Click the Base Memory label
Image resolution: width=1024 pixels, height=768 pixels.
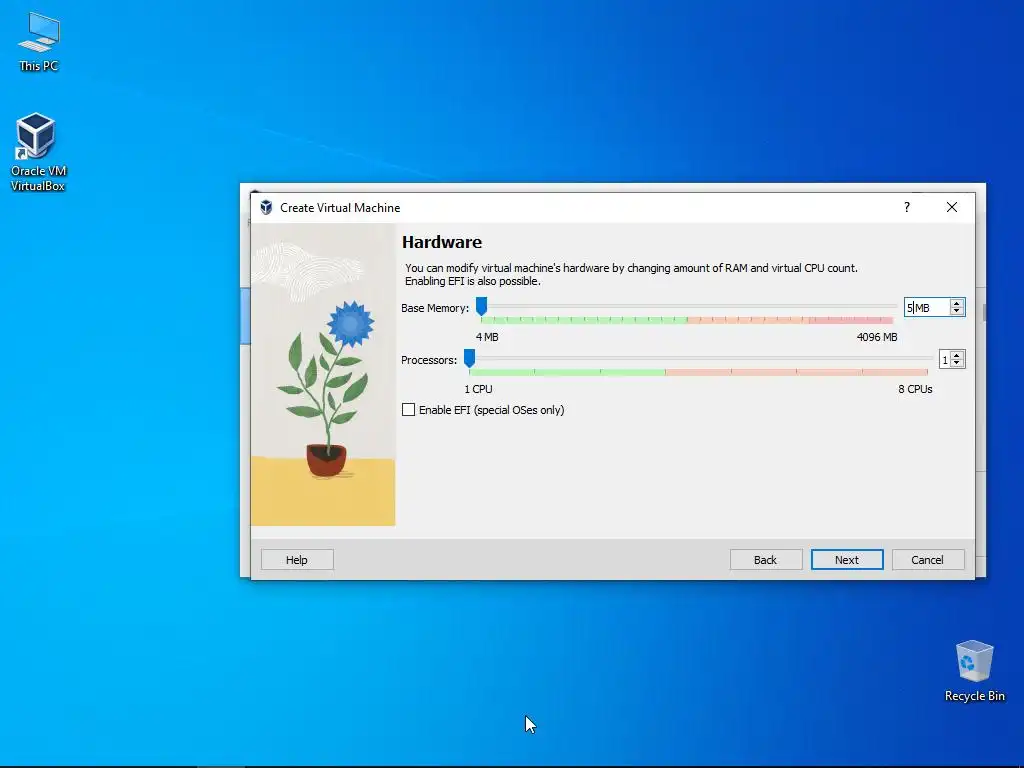[x=435, y=308]
